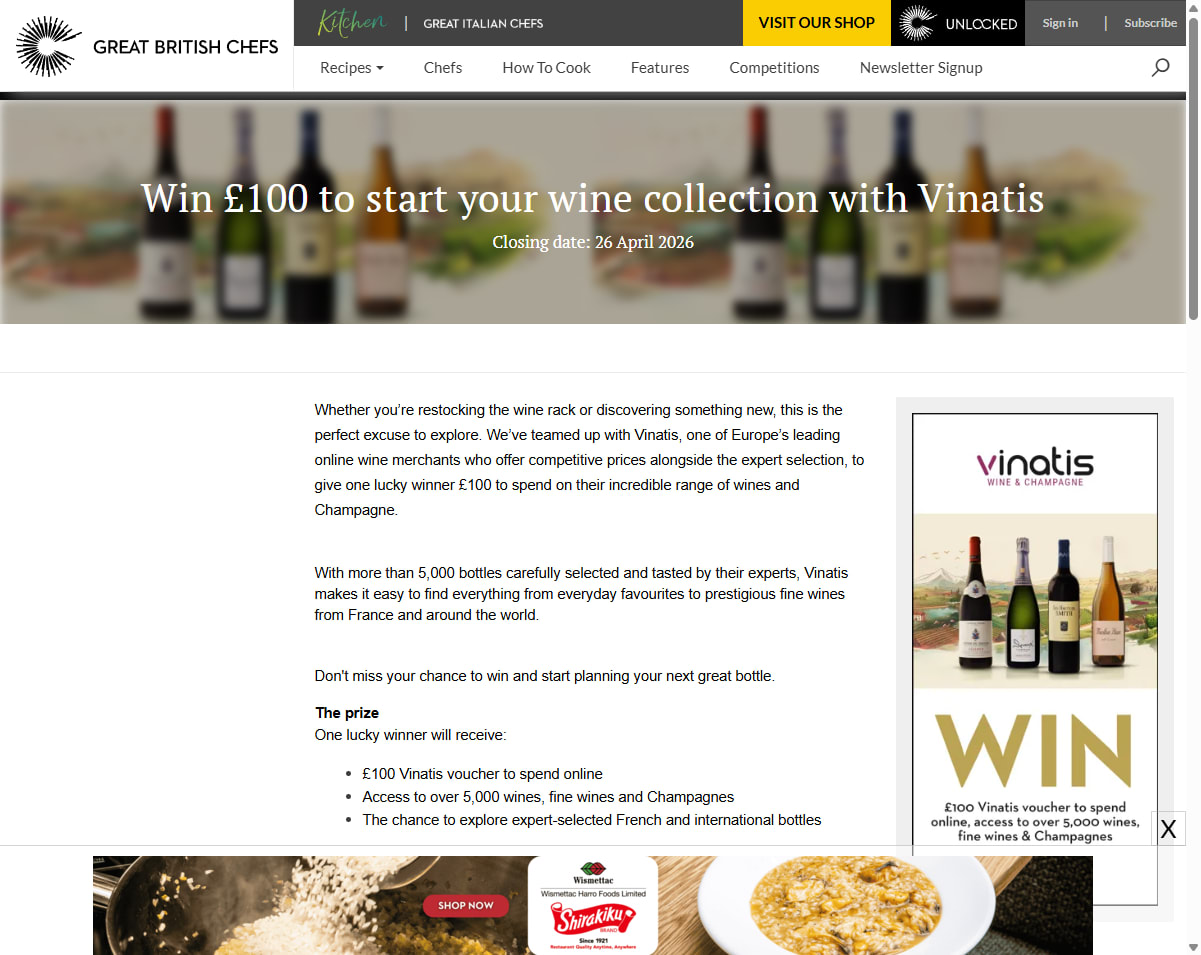This screenshot has height=955, width=1201.
Task: Open the Features menu
Action: click(660, 68)
